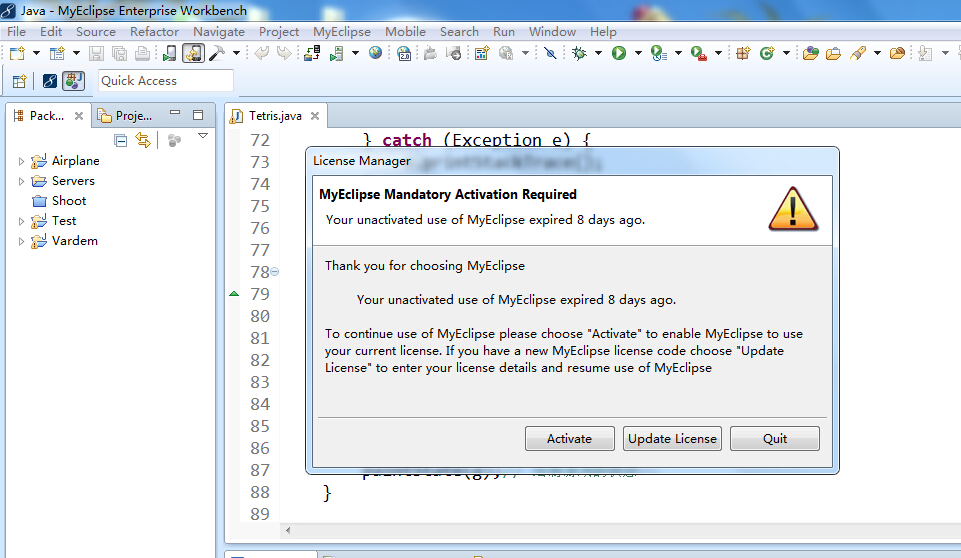
Task: Open the web browser globe icon
Action: (375, 53)
